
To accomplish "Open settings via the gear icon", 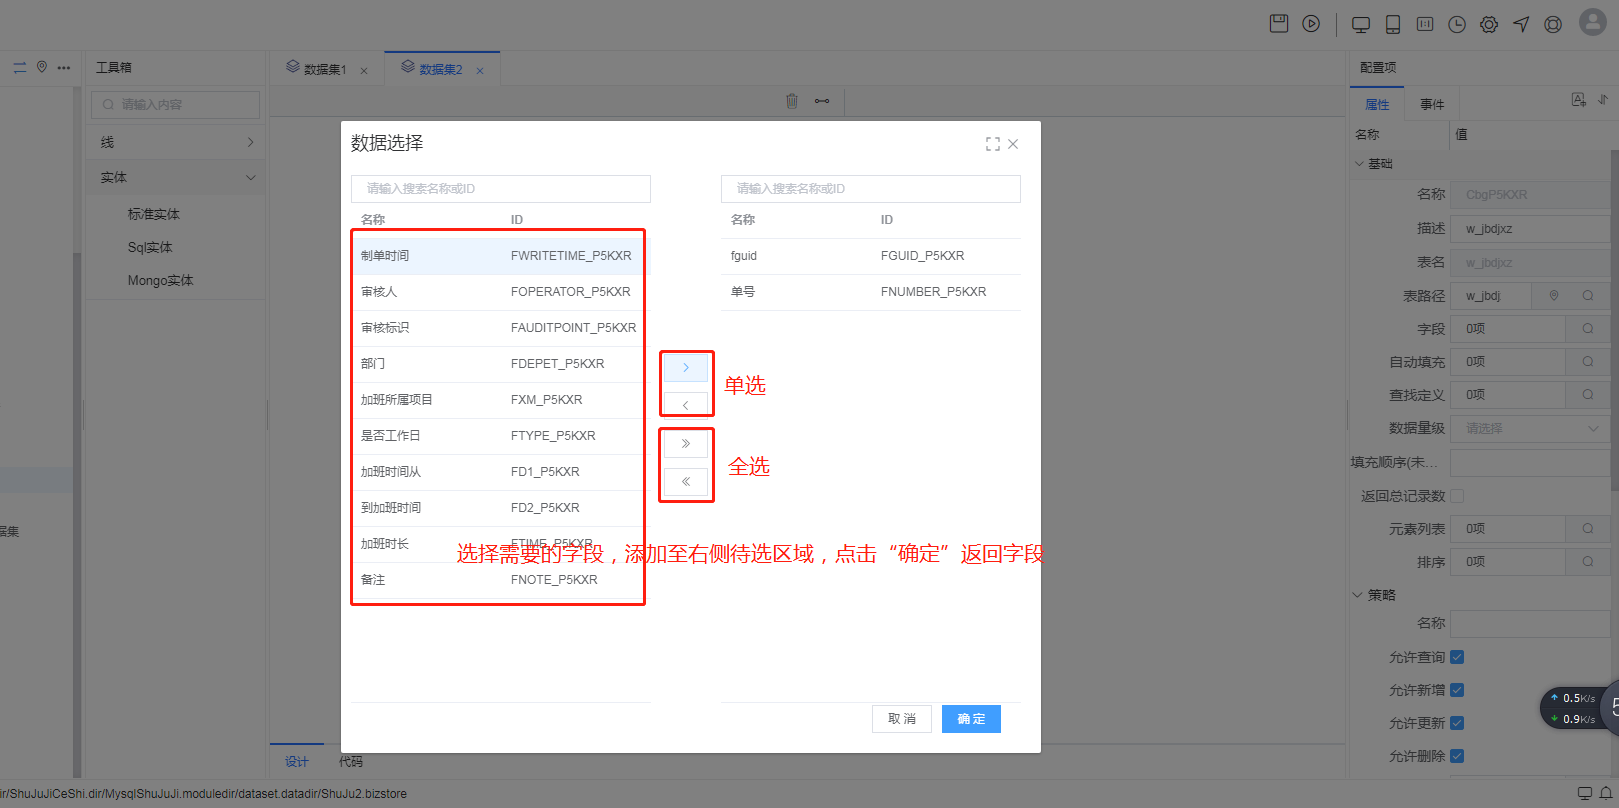I will pos(1489,25).
